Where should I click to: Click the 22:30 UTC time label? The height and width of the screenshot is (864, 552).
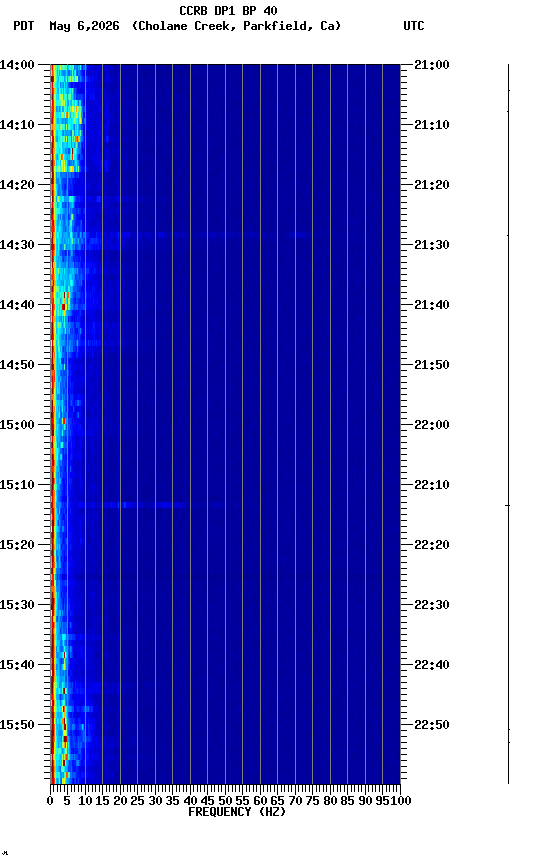432,605
